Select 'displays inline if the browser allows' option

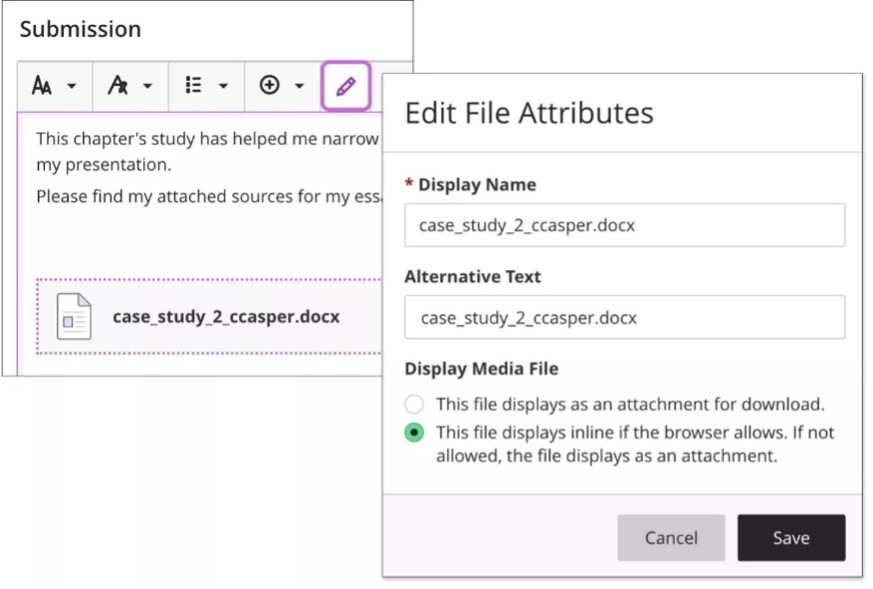[414, 433]
